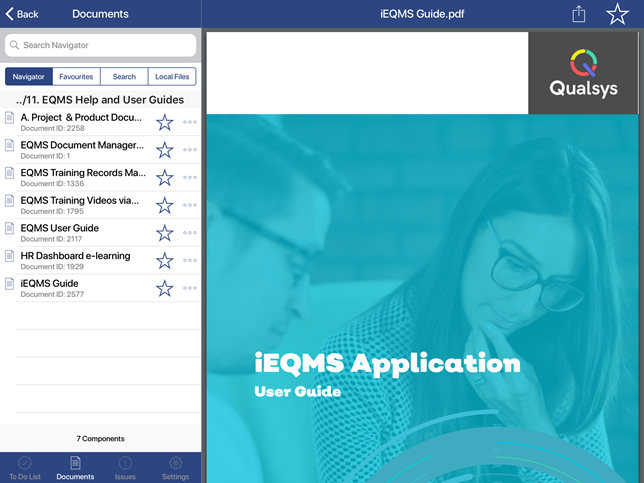Show more options for iEQMS Guide
Image resolution: width=644 pixels, height=483 pixels.
pyautogui.click(x=190, y=288)
